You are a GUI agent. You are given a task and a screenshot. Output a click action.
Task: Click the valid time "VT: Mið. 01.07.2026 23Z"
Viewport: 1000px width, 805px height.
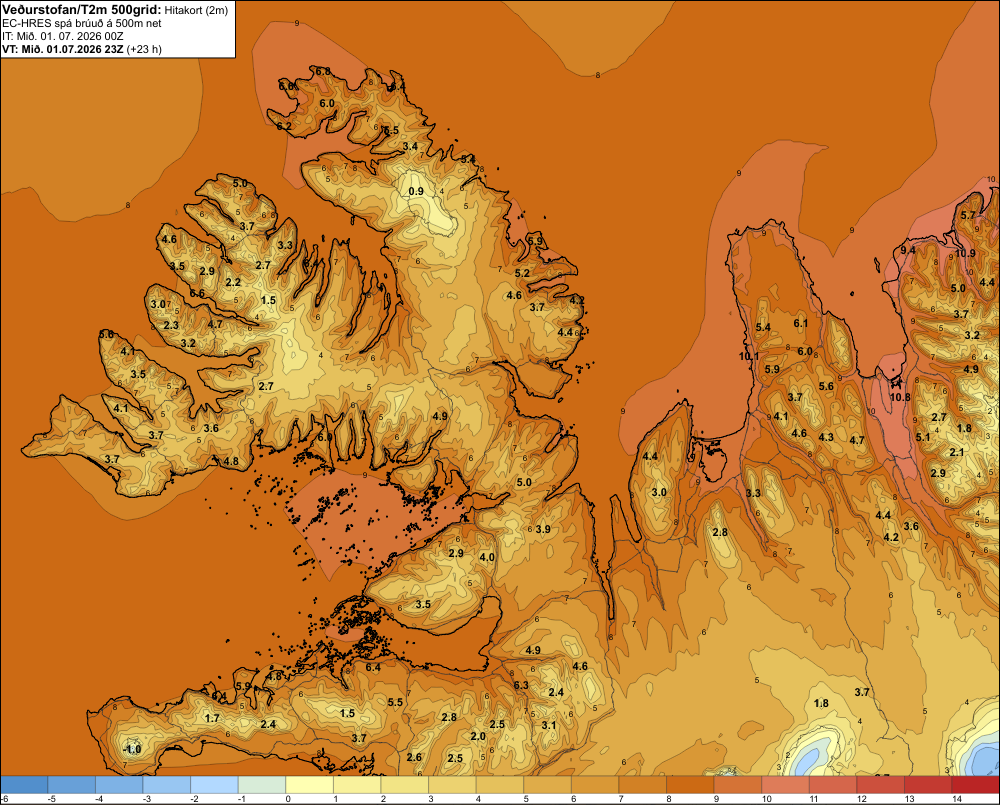point(63,49)
